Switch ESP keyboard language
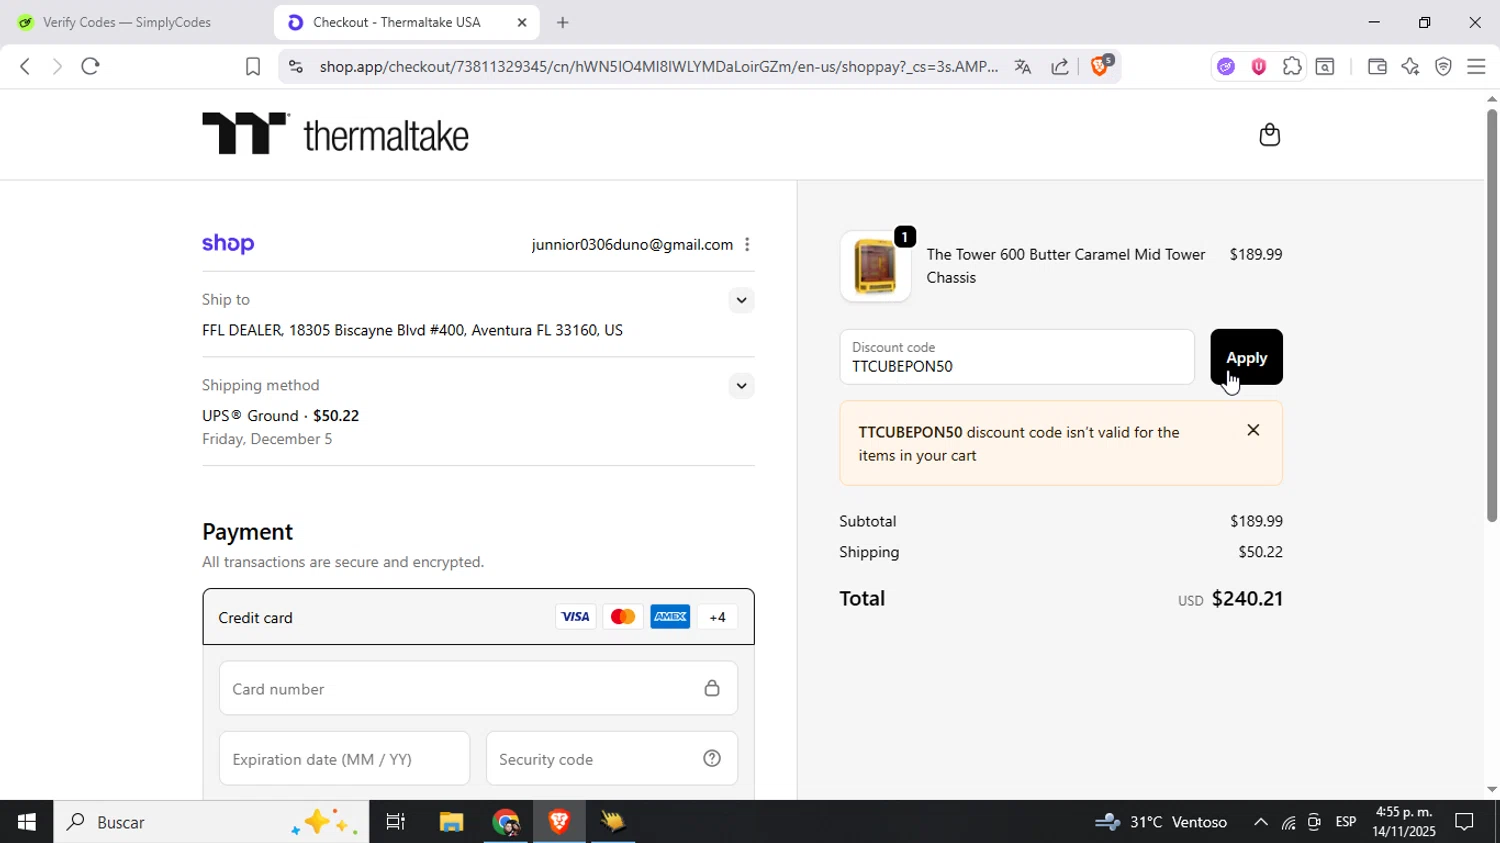The height and width of the screenshot is (843, 1500). 1346,822
